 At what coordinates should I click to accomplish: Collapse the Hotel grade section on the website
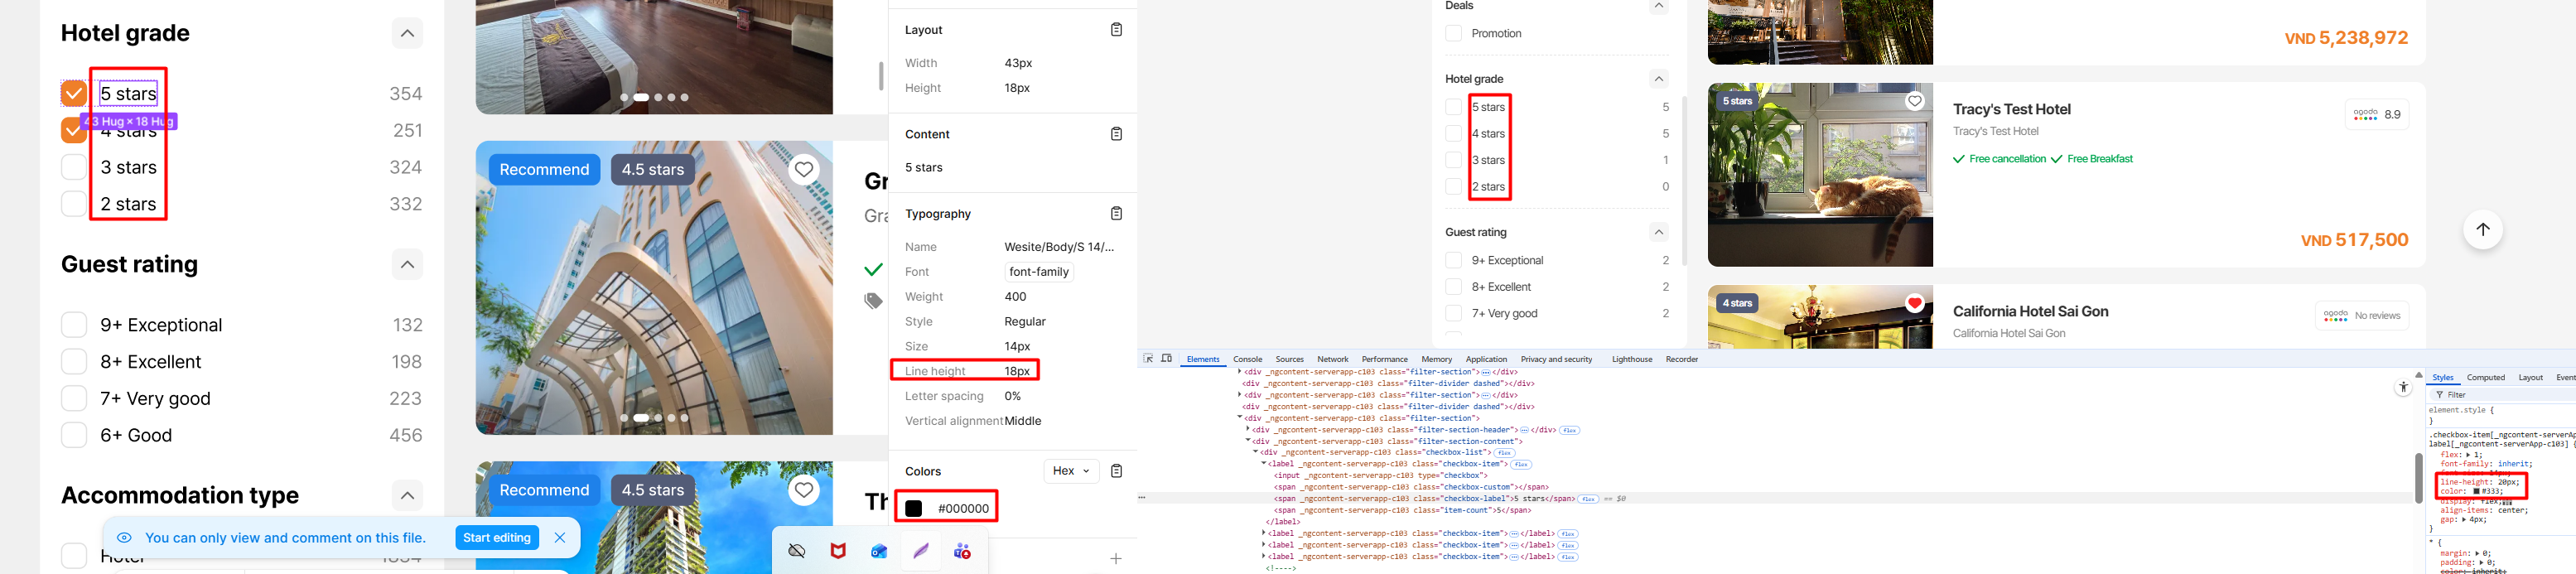coord(1658,79)
